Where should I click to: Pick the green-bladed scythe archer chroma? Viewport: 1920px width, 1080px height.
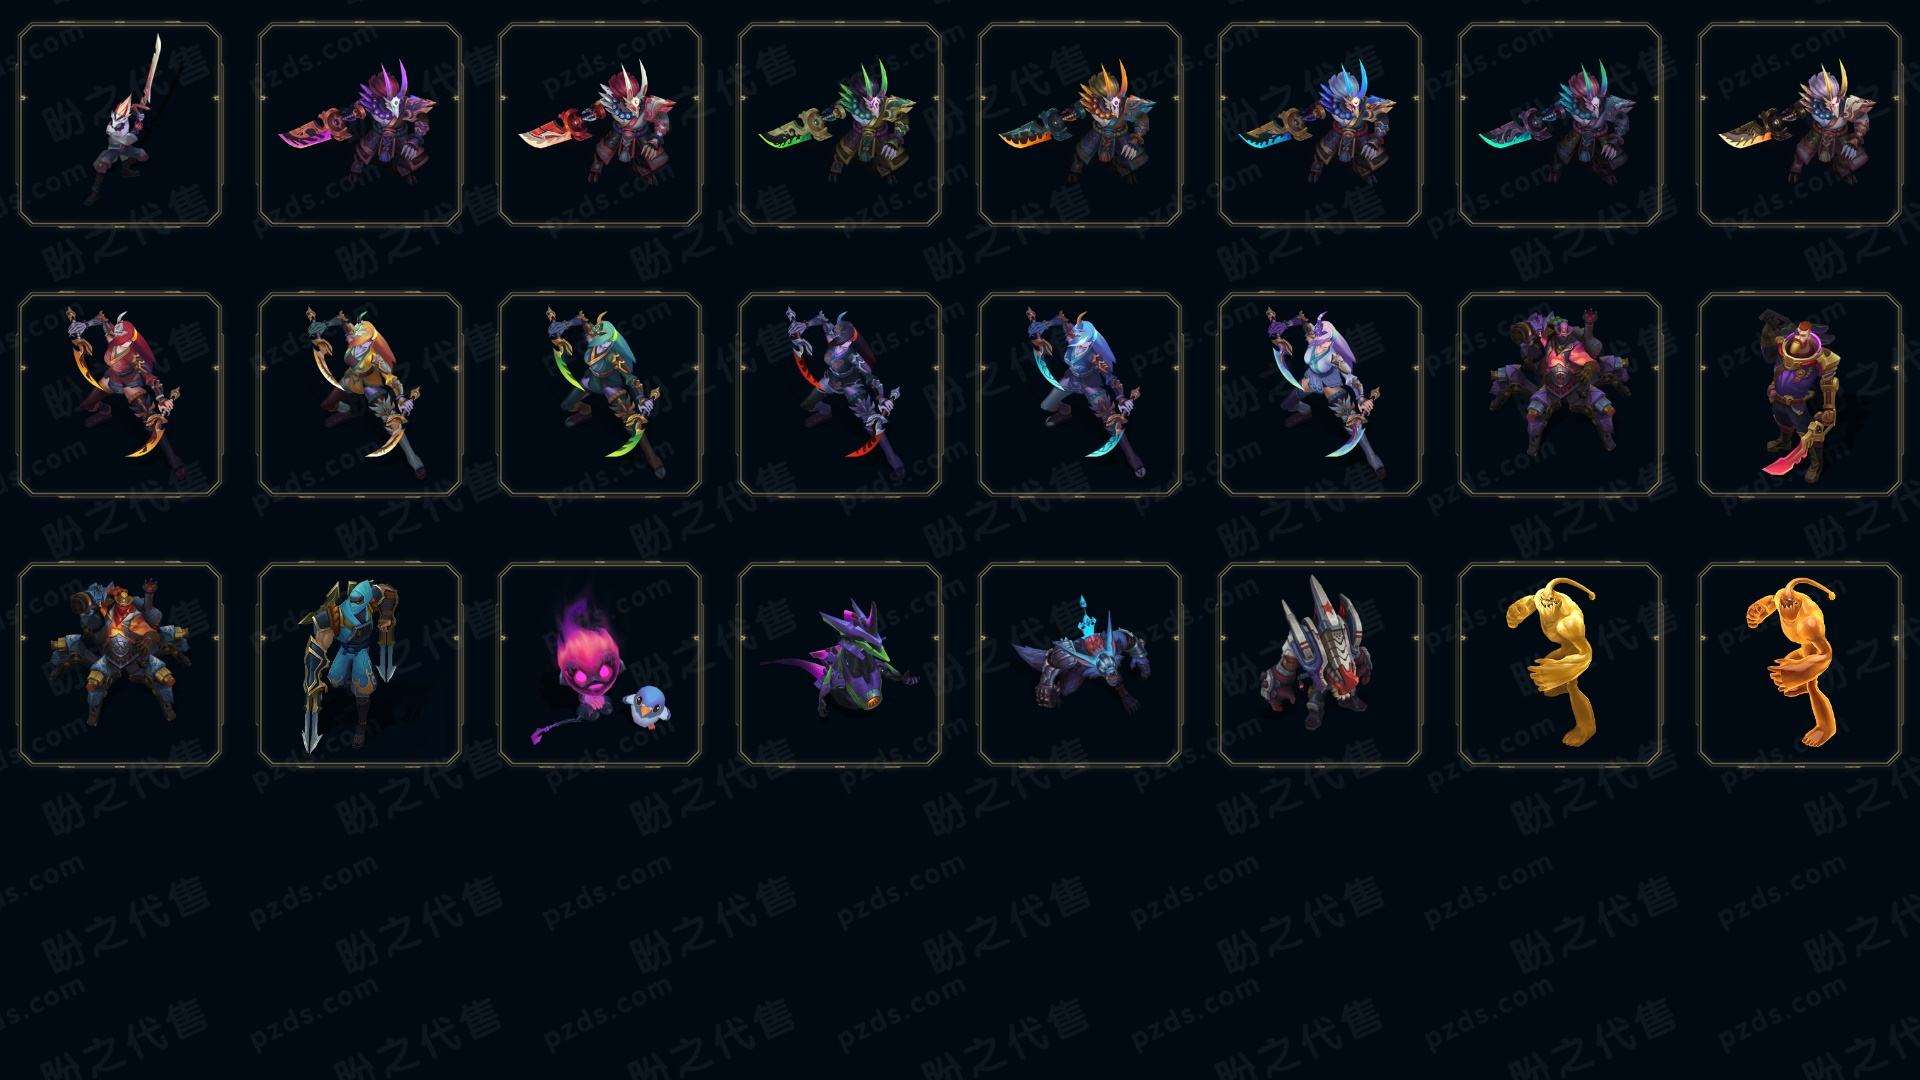[x=600, y=394]
